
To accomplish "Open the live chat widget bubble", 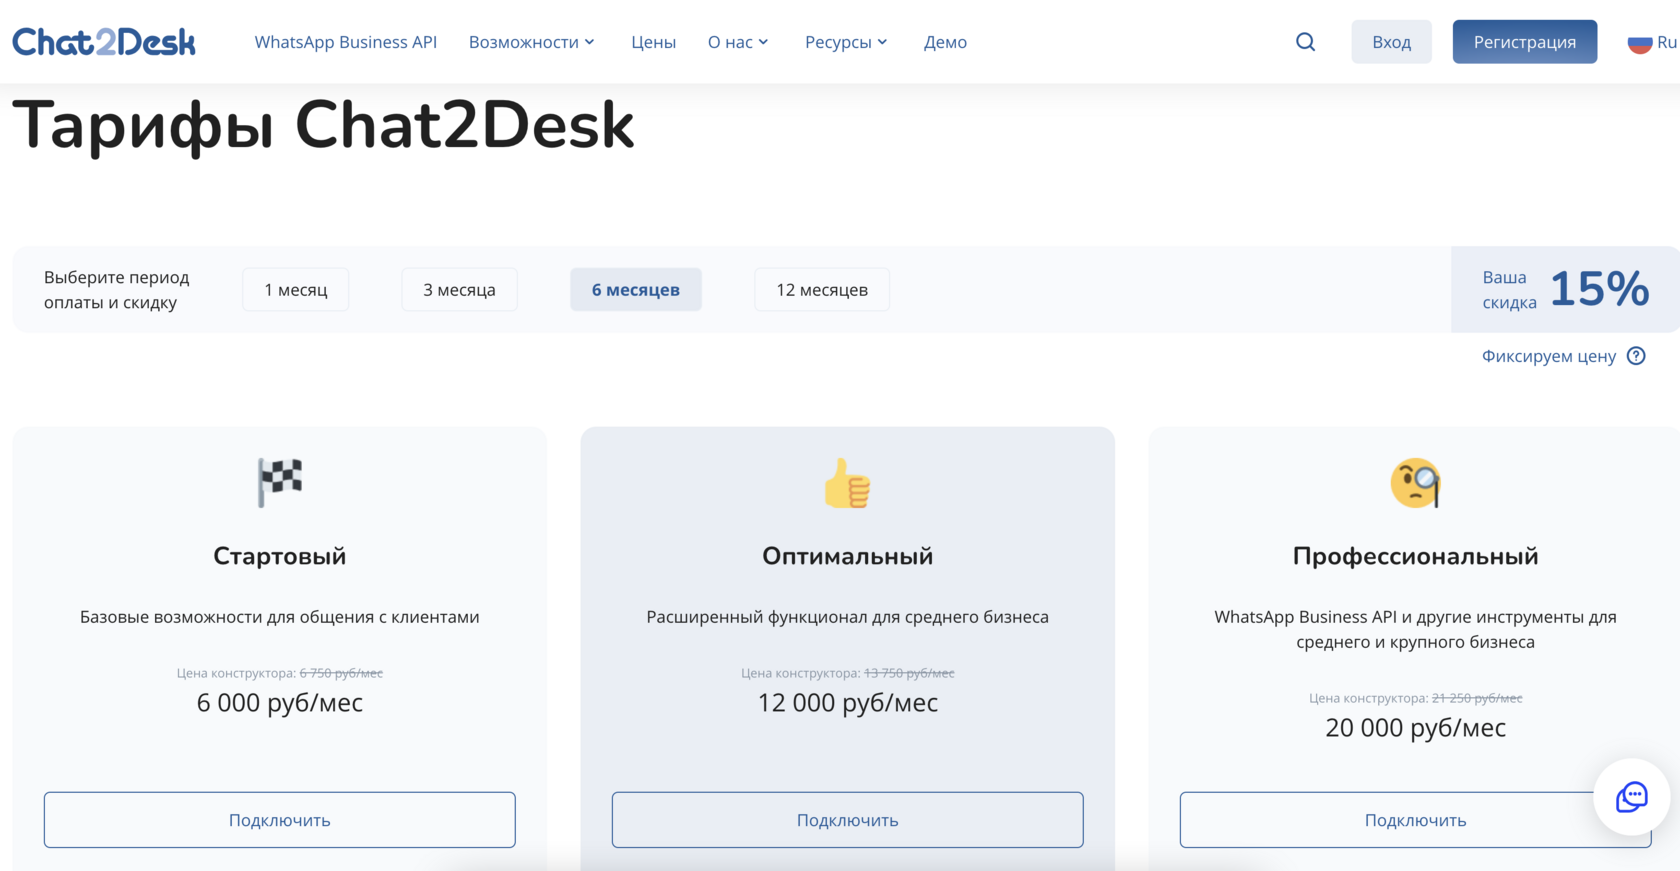I will click(1631, 797).
